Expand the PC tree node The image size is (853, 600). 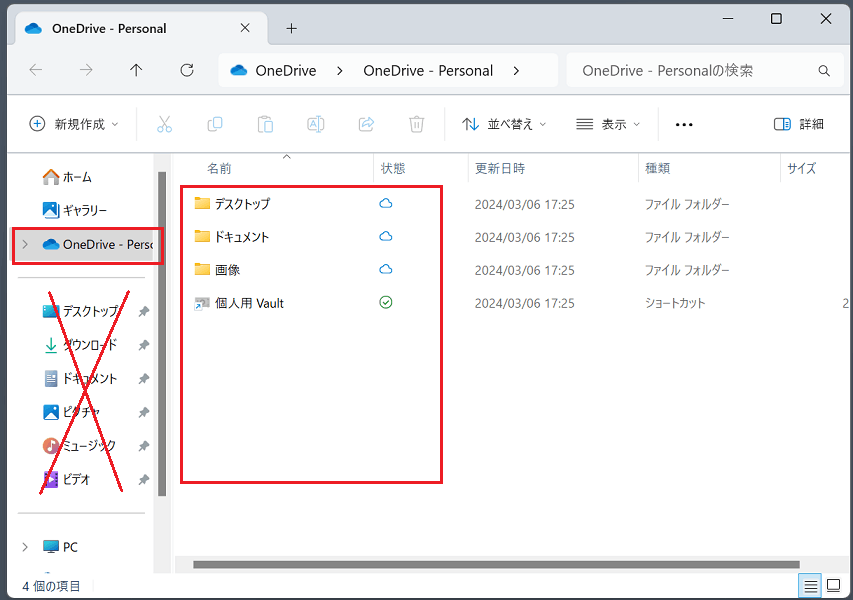coord(25,547)
